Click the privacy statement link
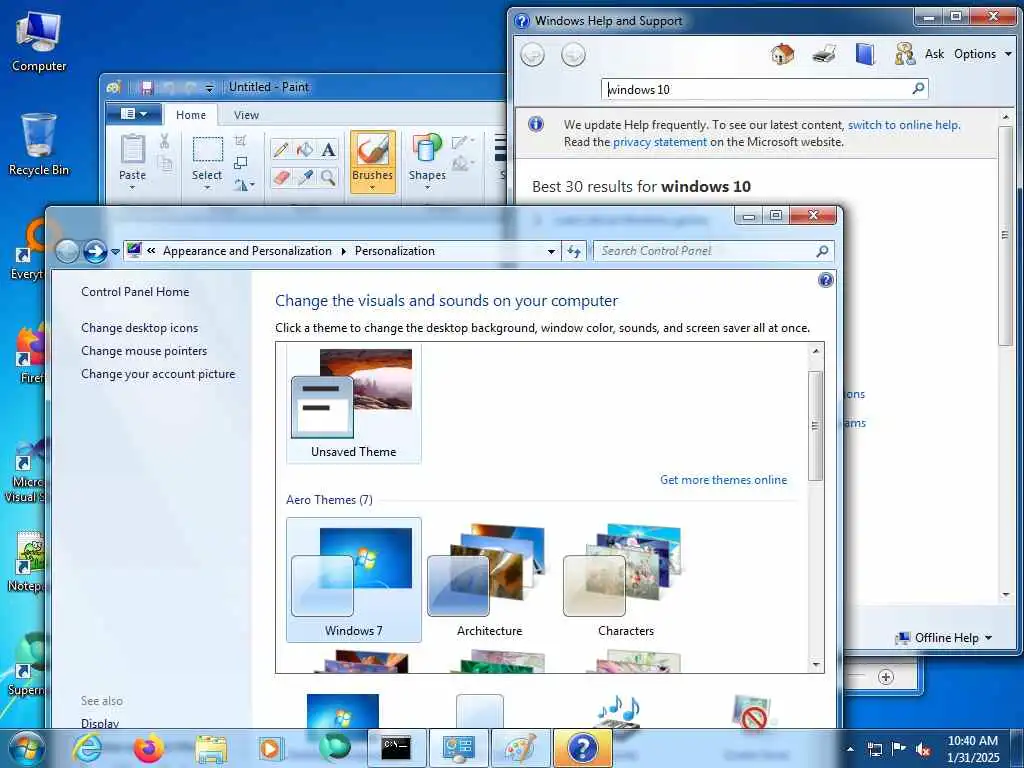Image resolution: width=1024 pixels, height=768 pixels. coord(660,142)
